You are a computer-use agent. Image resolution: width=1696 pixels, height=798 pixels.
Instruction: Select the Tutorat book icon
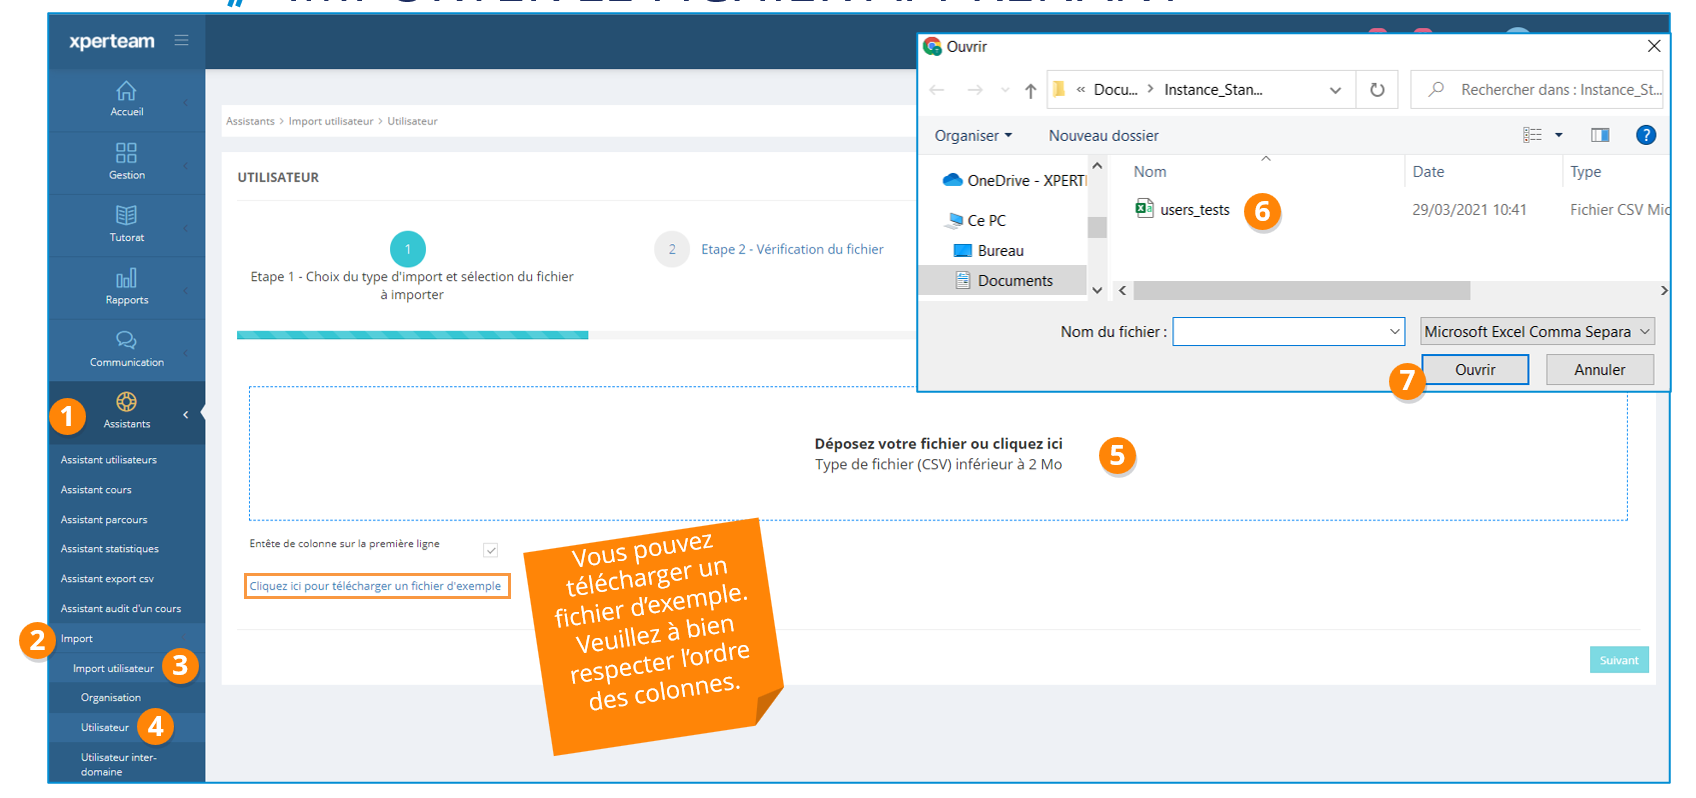tap(126, 215)
